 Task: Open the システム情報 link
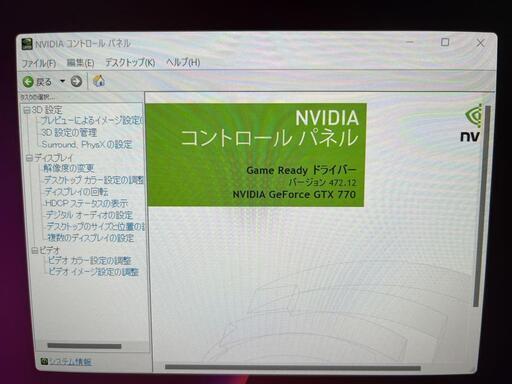[70, 362]
